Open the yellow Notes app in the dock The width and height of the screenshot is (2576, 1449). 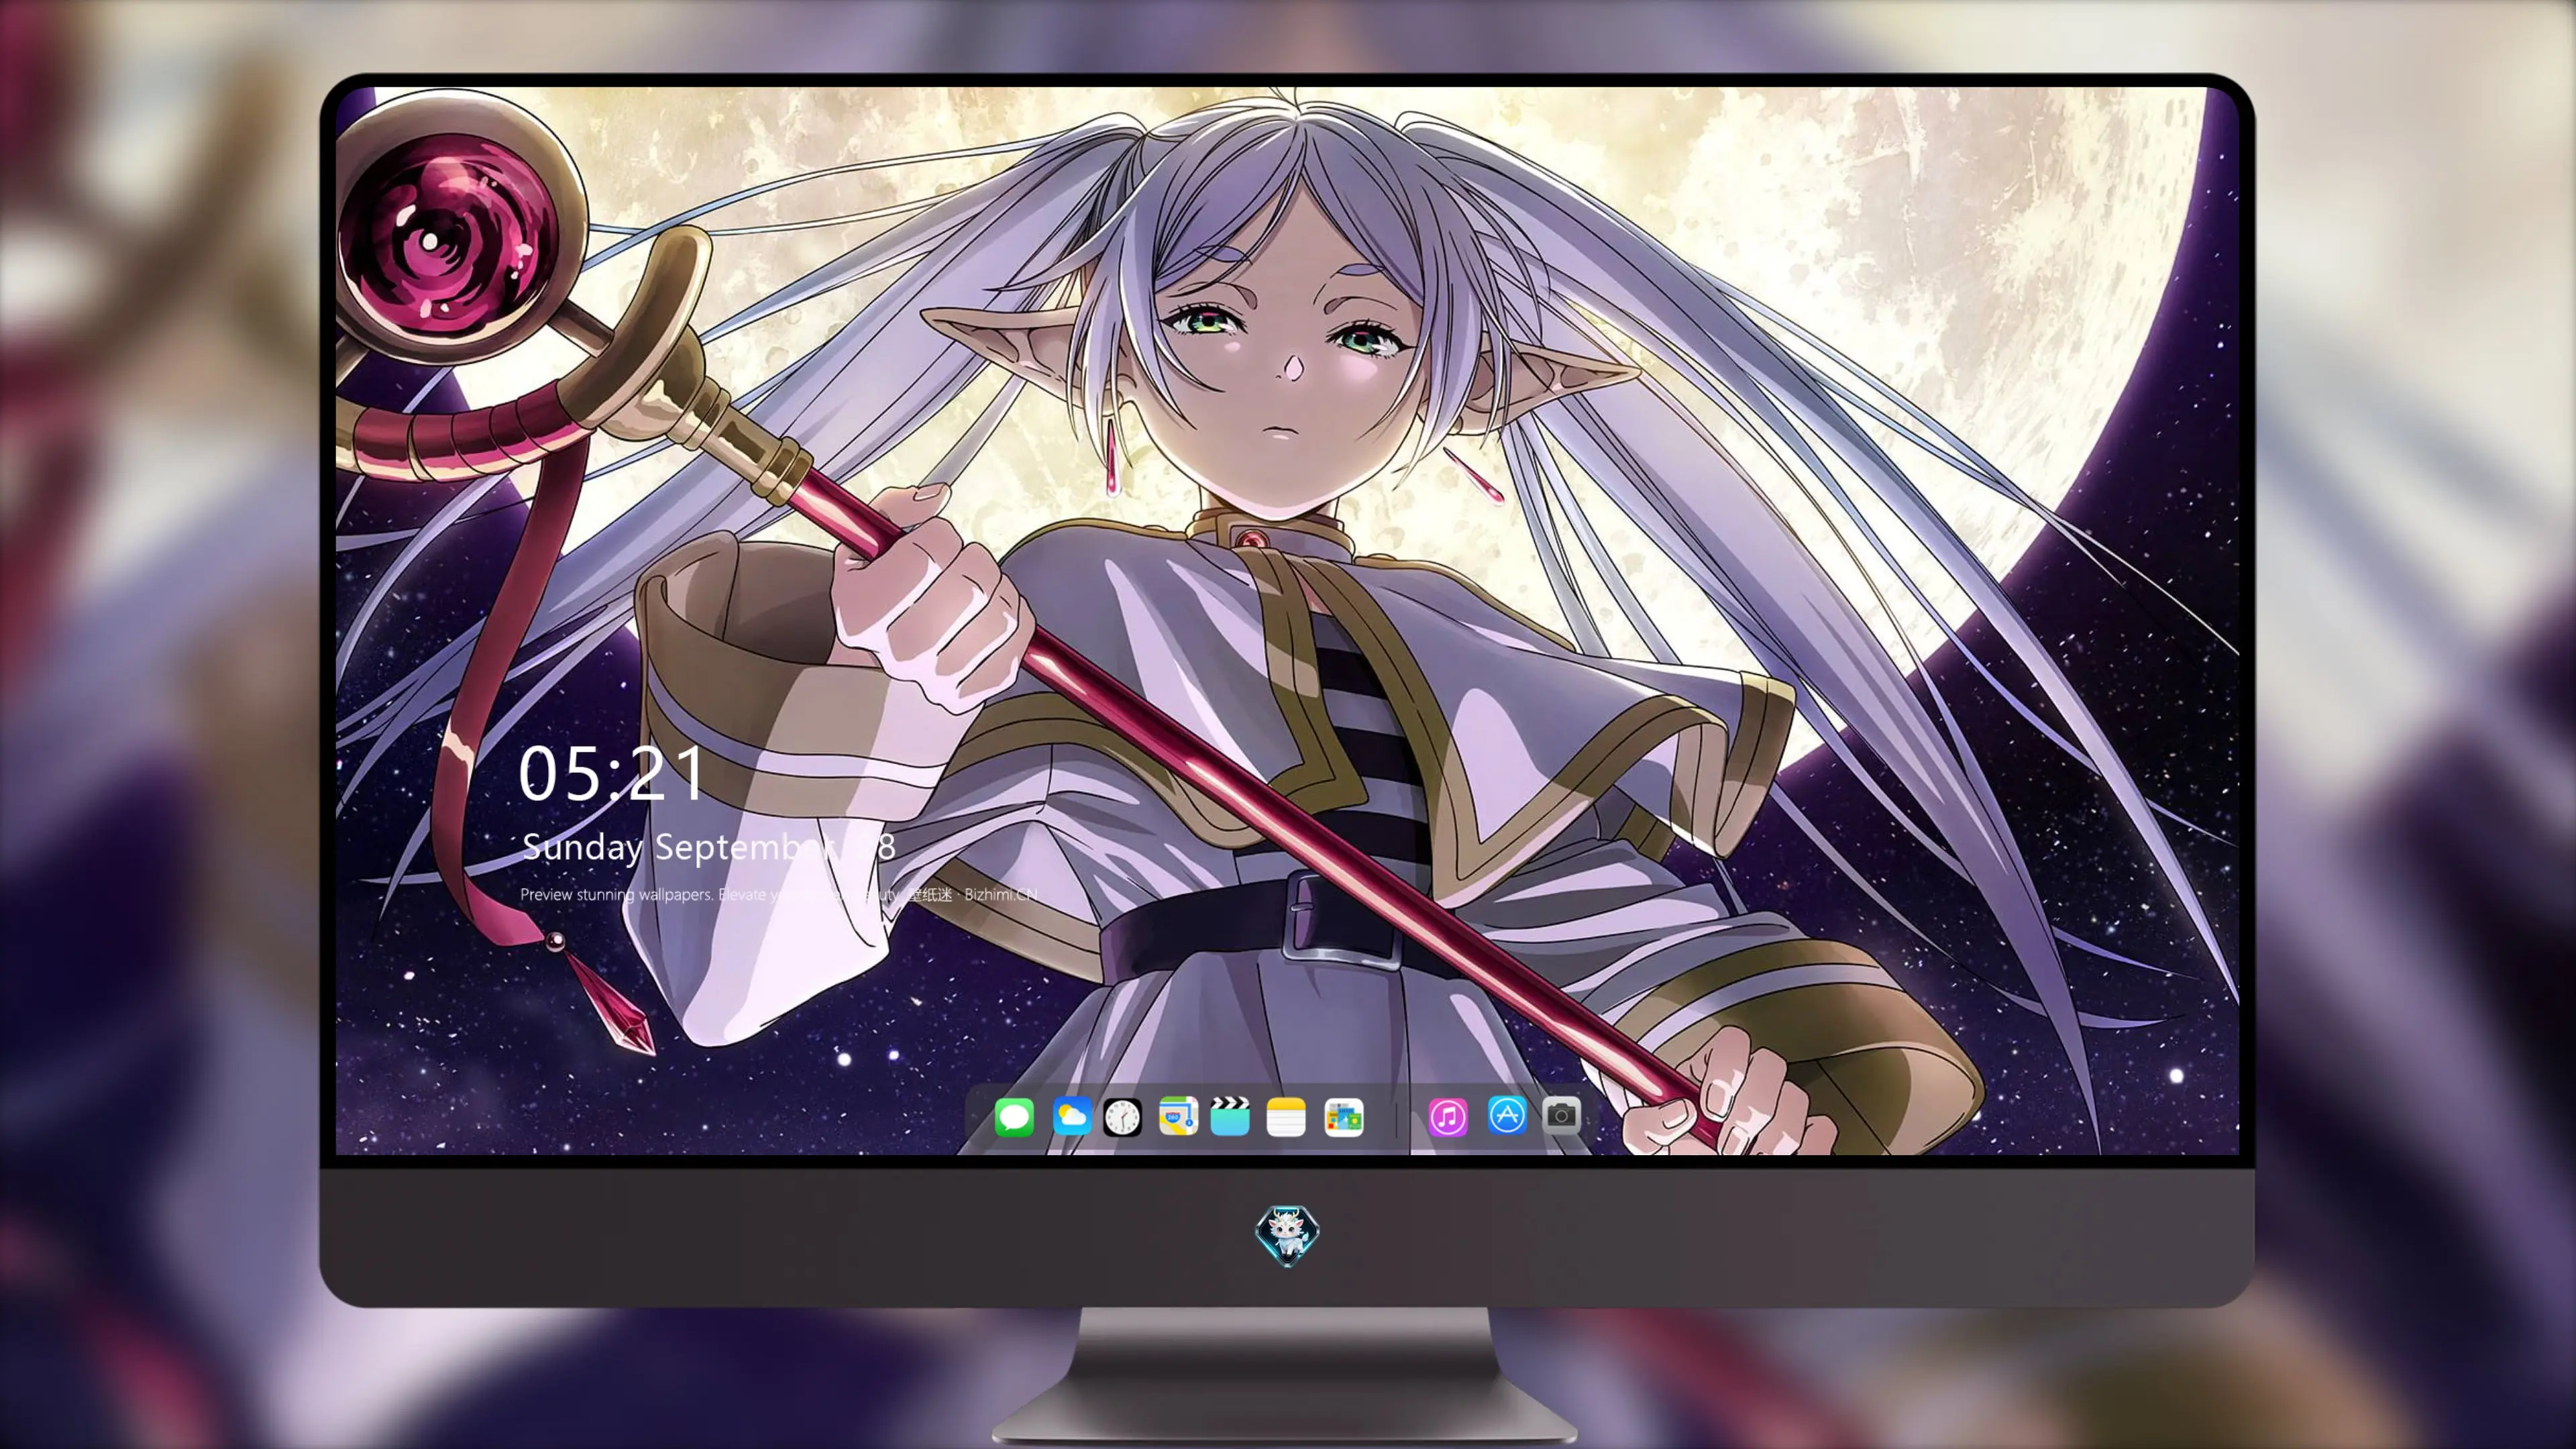click(x=1286, y=1116)
